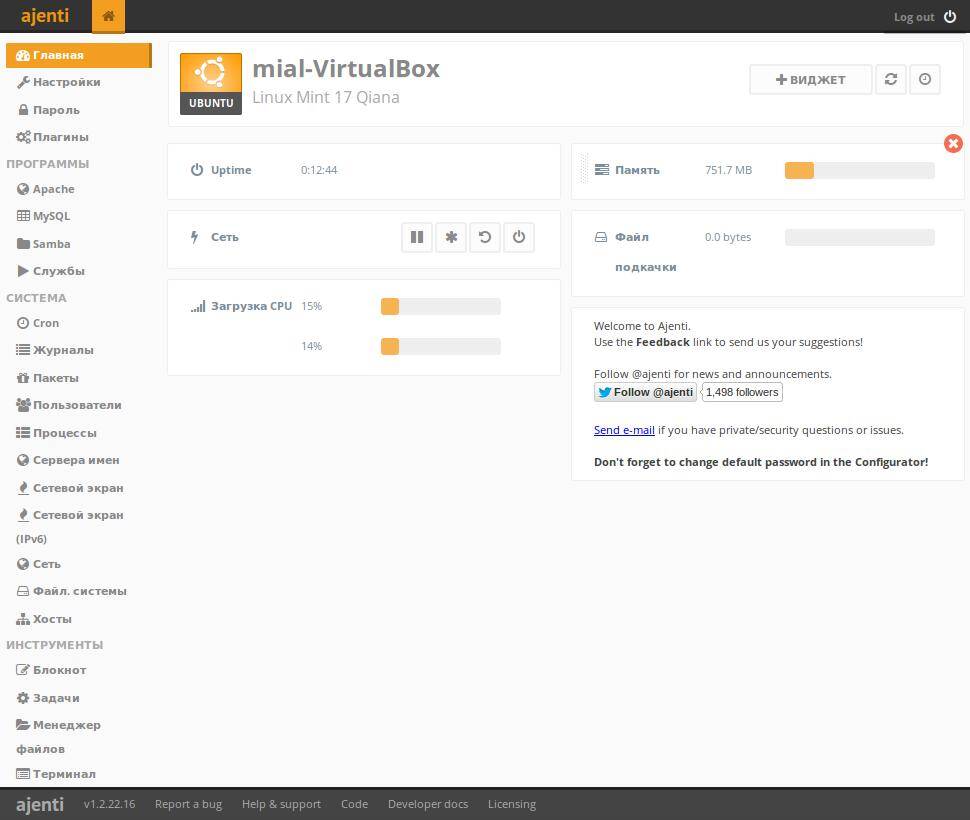
Task: Click the ajenti logo in top bar
Action: pyautogui.click(x=45, y=15)
